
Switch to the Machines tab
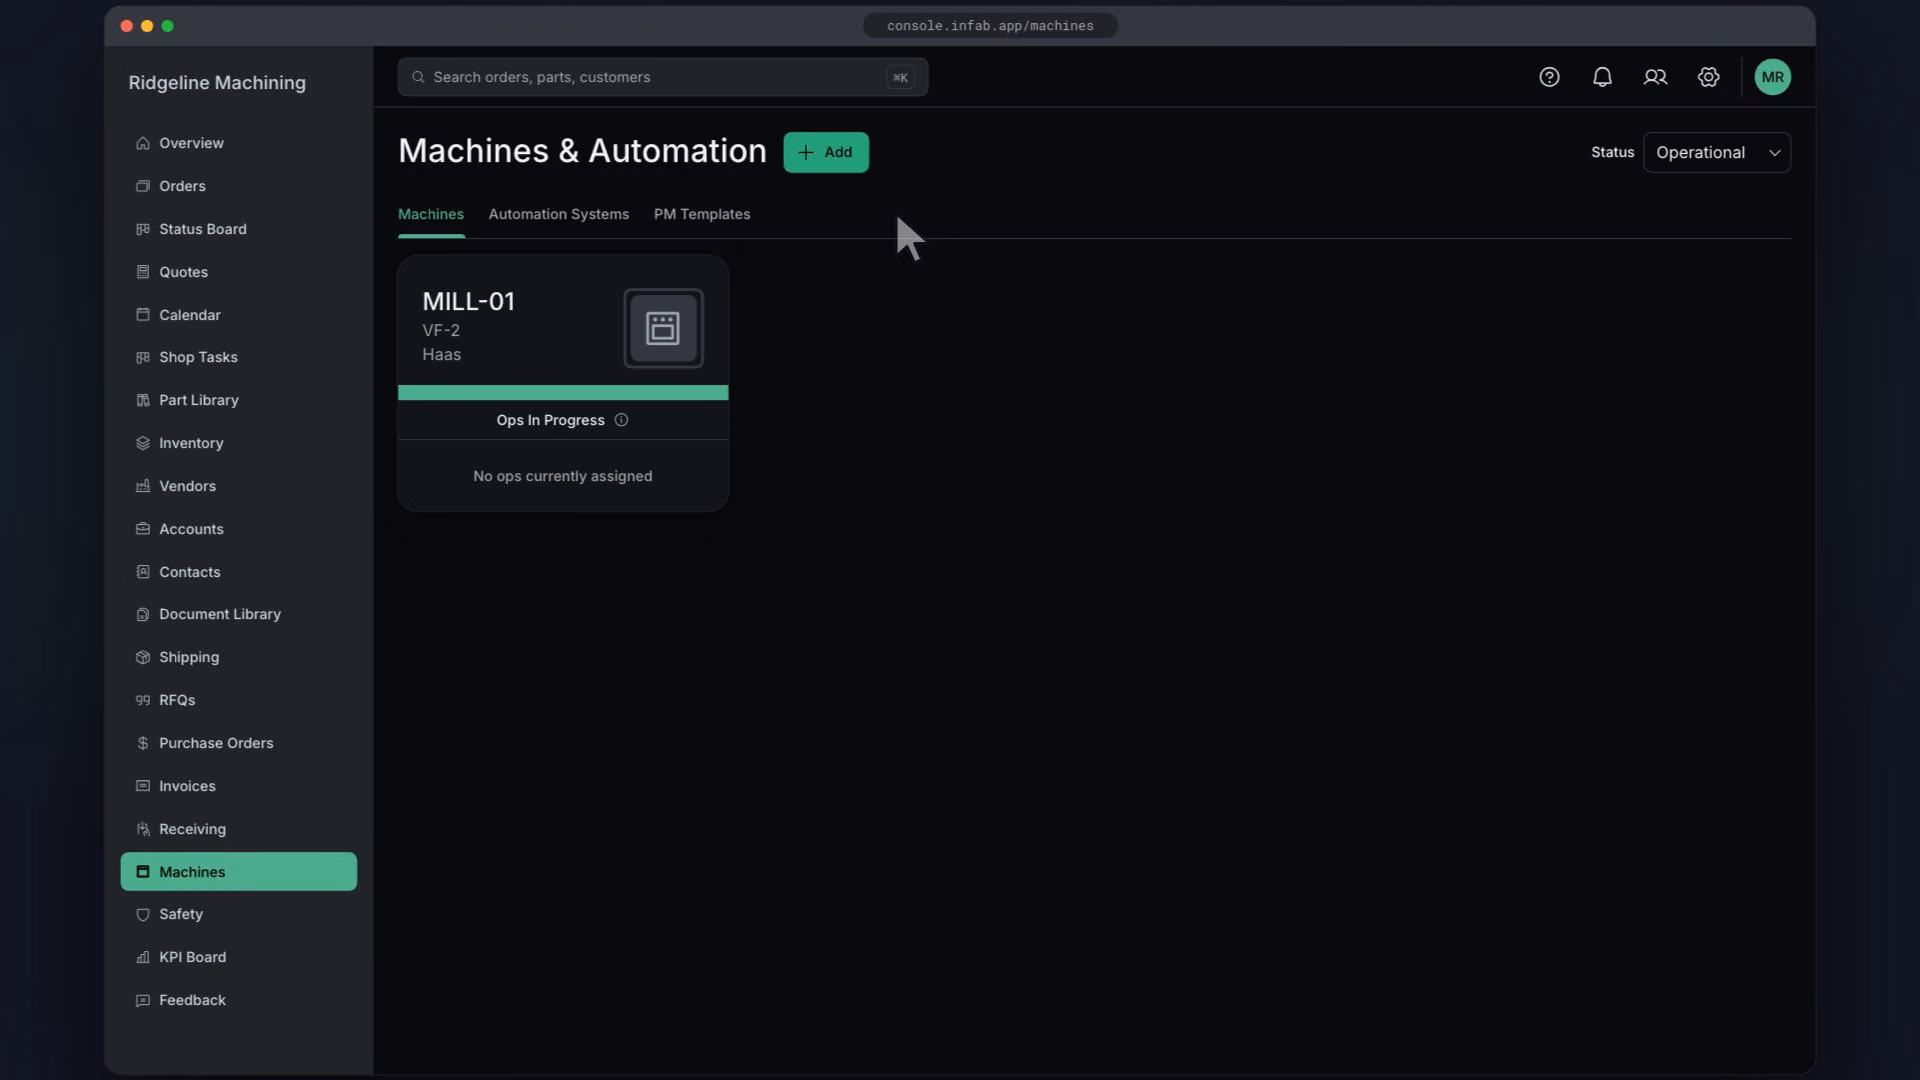[431, 214]
